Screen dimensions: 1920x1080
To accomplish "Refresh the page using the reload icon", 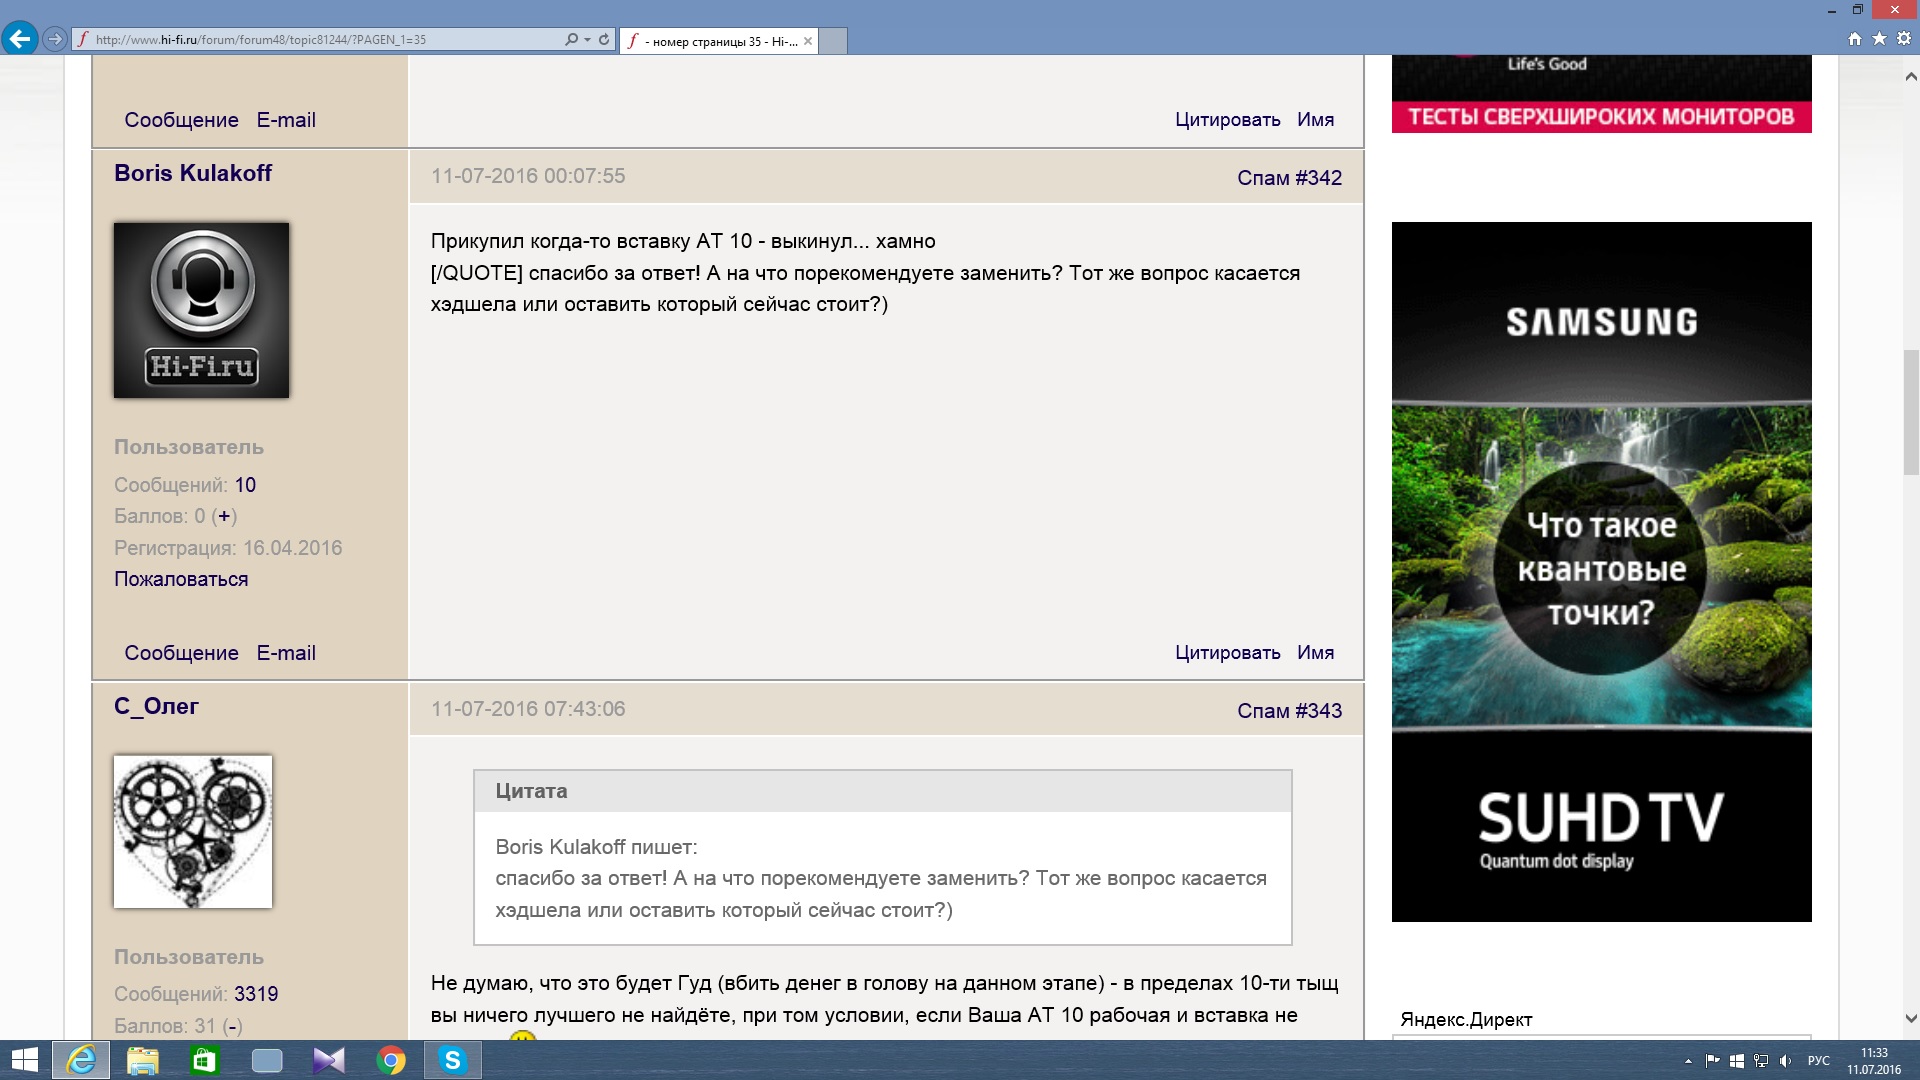I will [x=604, y=40].
